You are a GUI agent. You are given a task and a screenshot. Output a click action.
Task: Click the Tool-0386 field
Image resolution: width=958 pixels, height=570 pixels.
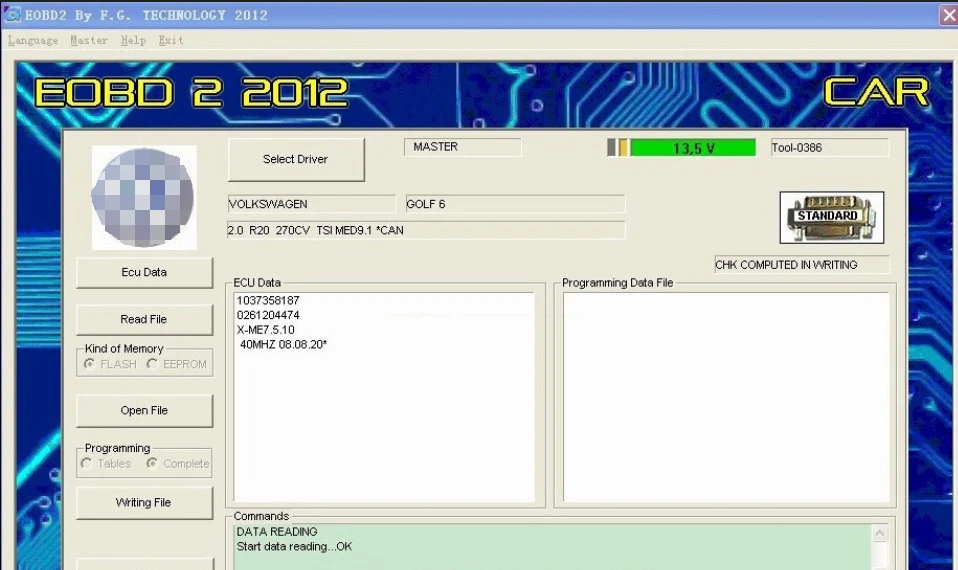pyautogui.click(x=830, y=148)
